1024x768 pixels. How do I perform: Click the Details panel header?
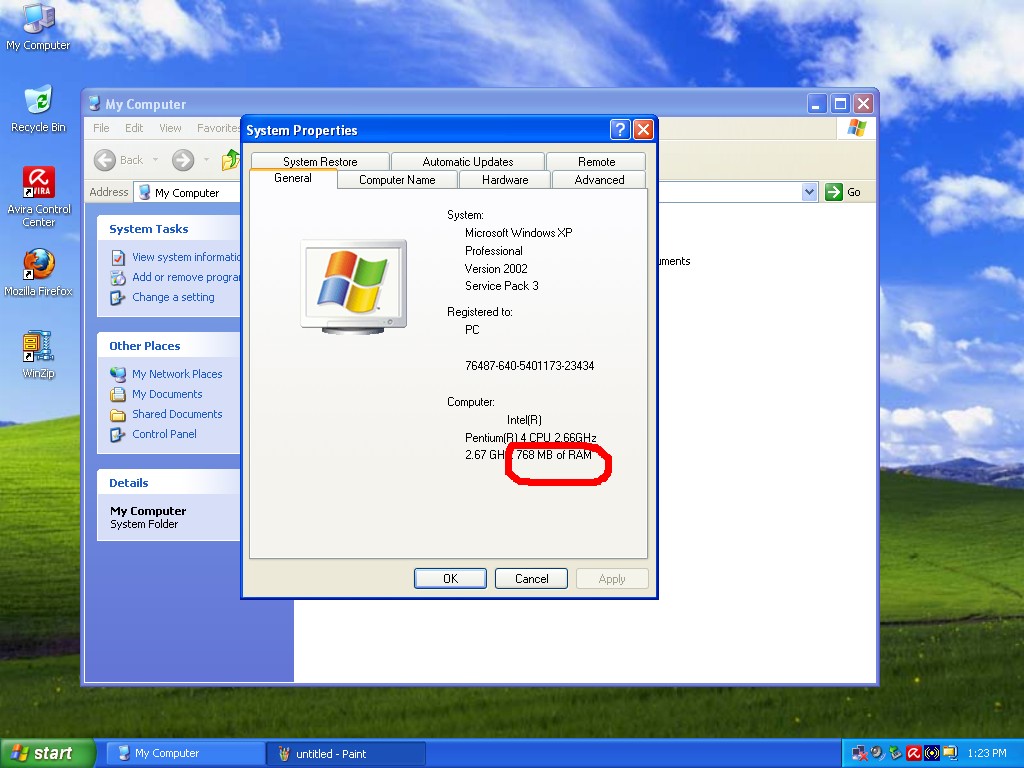pos(169,483)
